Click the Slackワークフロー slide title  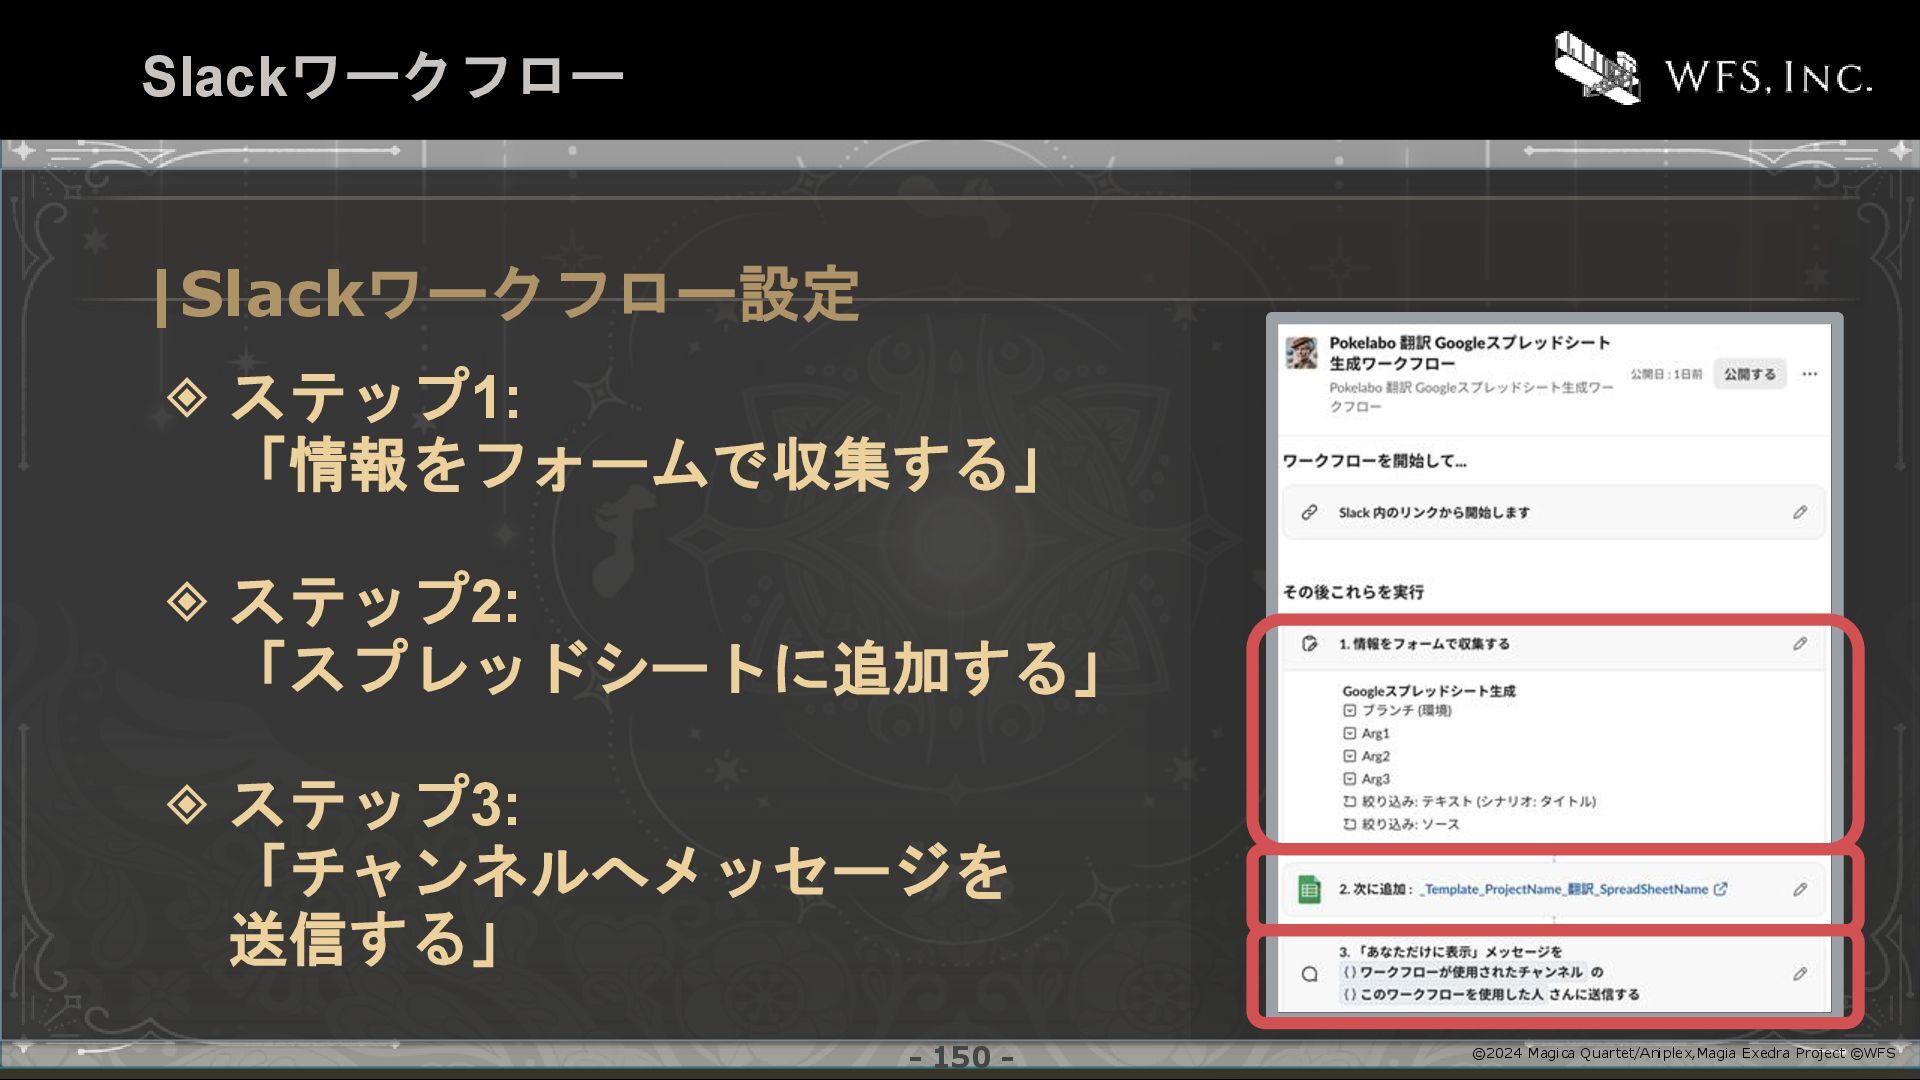tap(383, 76)
